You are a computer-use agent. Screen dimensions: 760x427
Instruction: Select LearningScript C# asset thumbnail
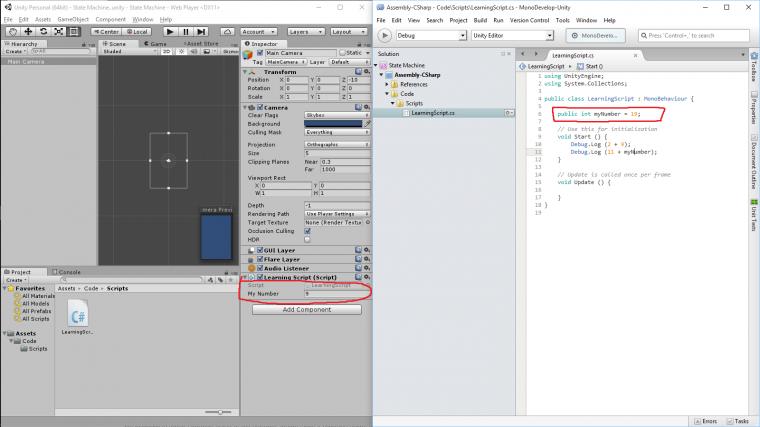[78, 313]
